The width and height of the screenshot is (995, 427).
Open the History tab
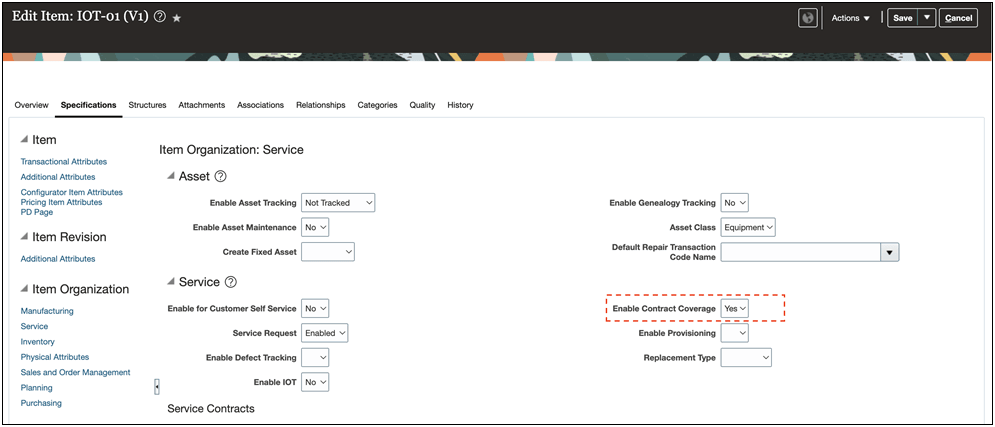coord(460,105)
